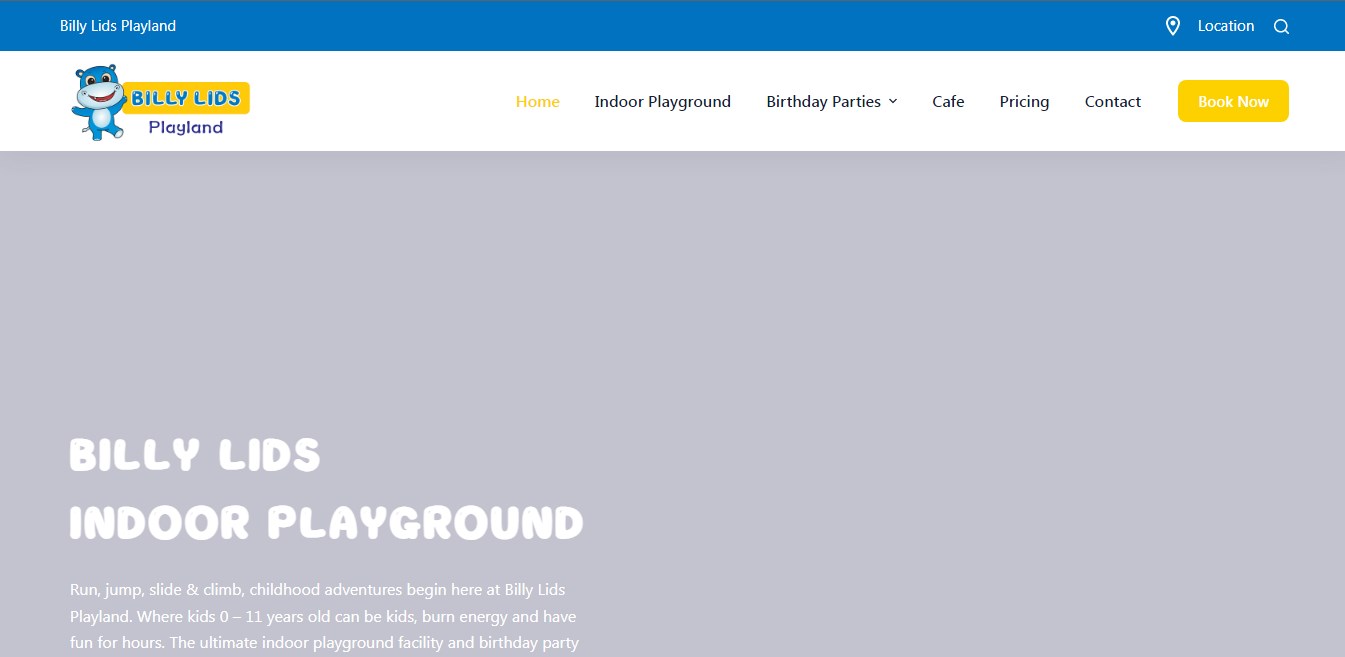Go to Indoor Playground page
Viewport: 1345px width, 657px height.
[662, 101]
